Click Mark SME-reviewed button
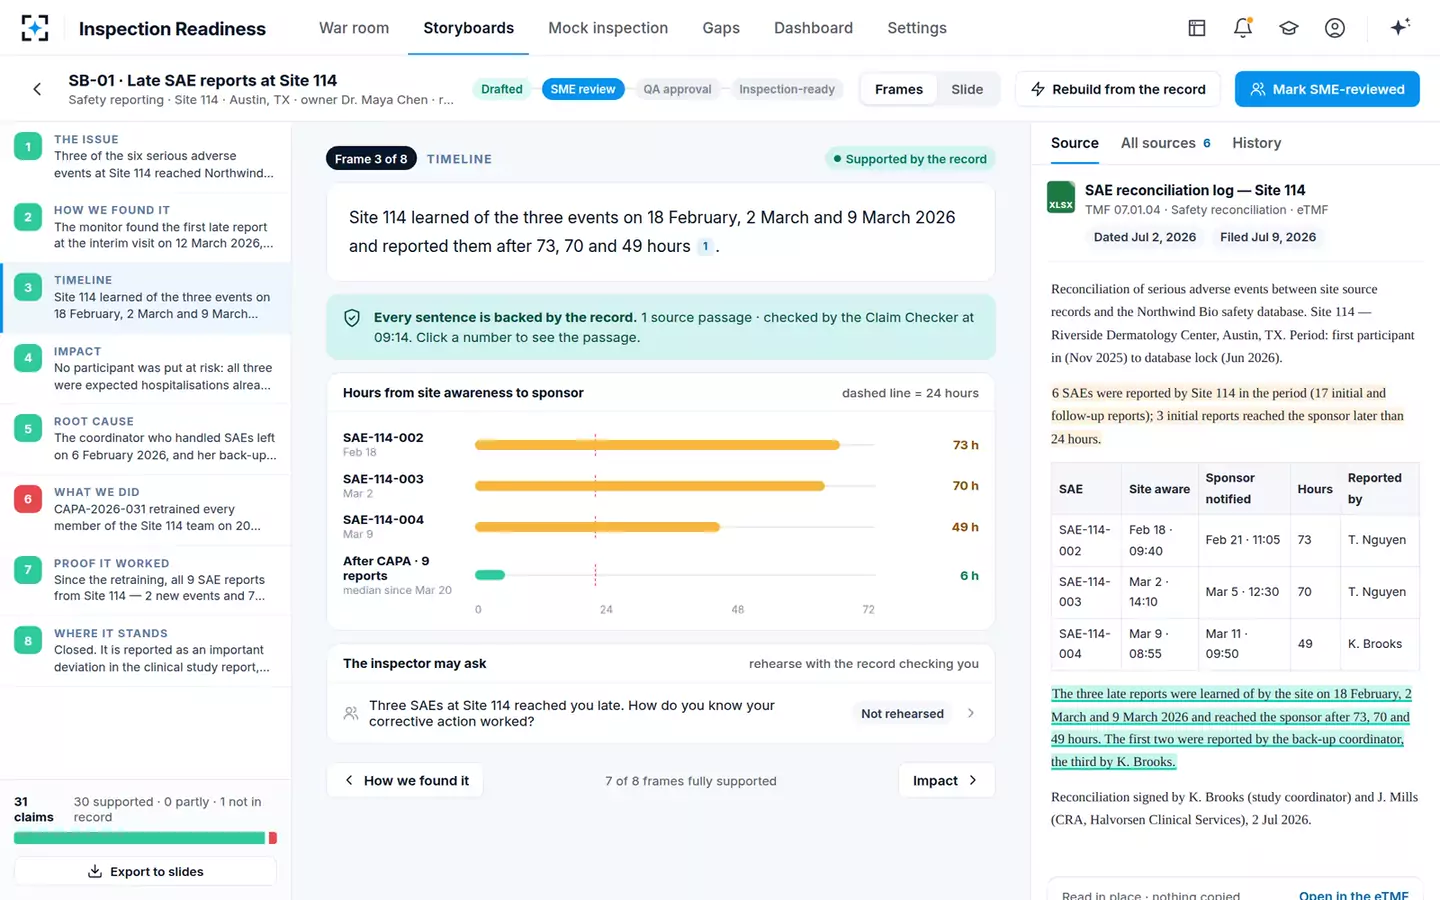Screen dimensions: 1440x900 pos(1327,89)
